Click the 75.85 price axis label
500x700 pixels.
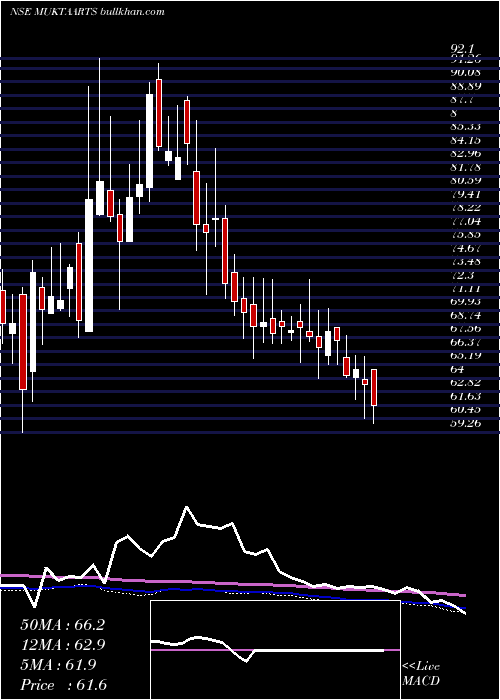[465, 234]
